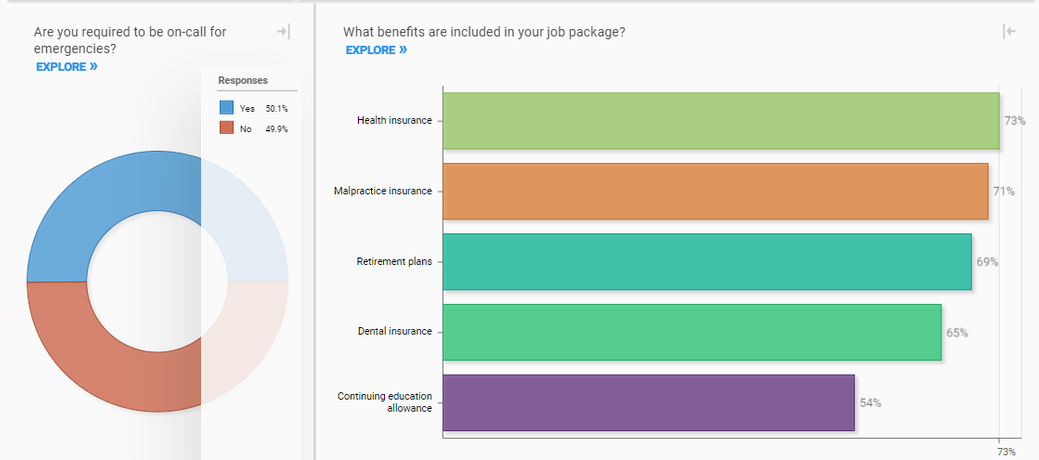Select the No 49.9% legend entry
This screenshot has width=1039, height=460.
tap(262, 128)
